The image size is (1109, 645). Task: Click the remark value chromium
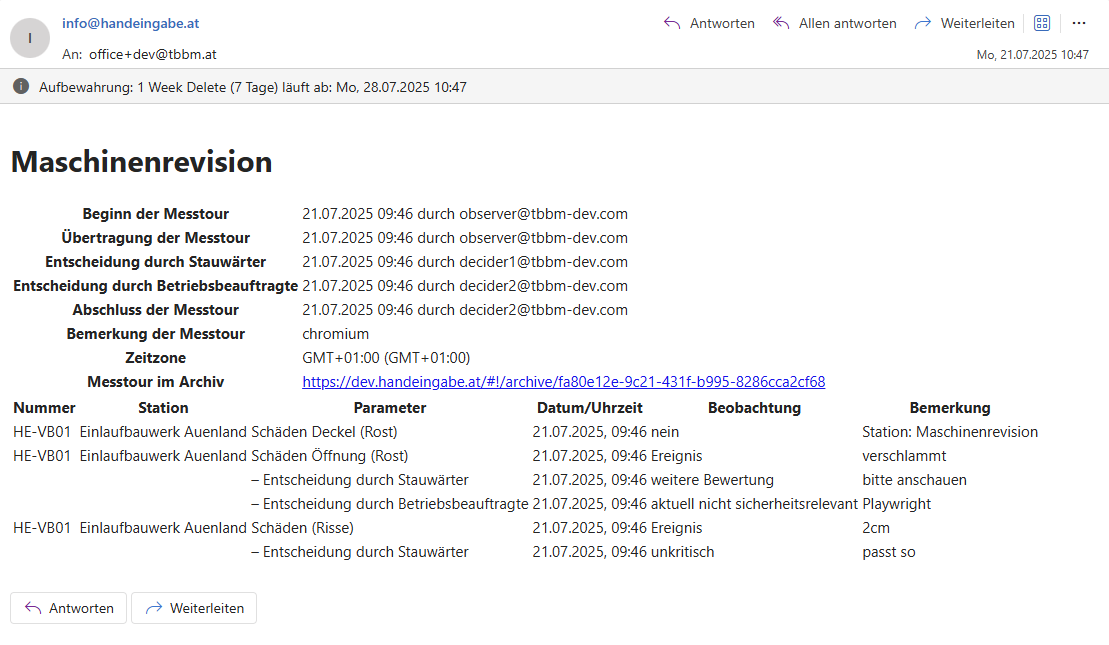tap(335, 334)
